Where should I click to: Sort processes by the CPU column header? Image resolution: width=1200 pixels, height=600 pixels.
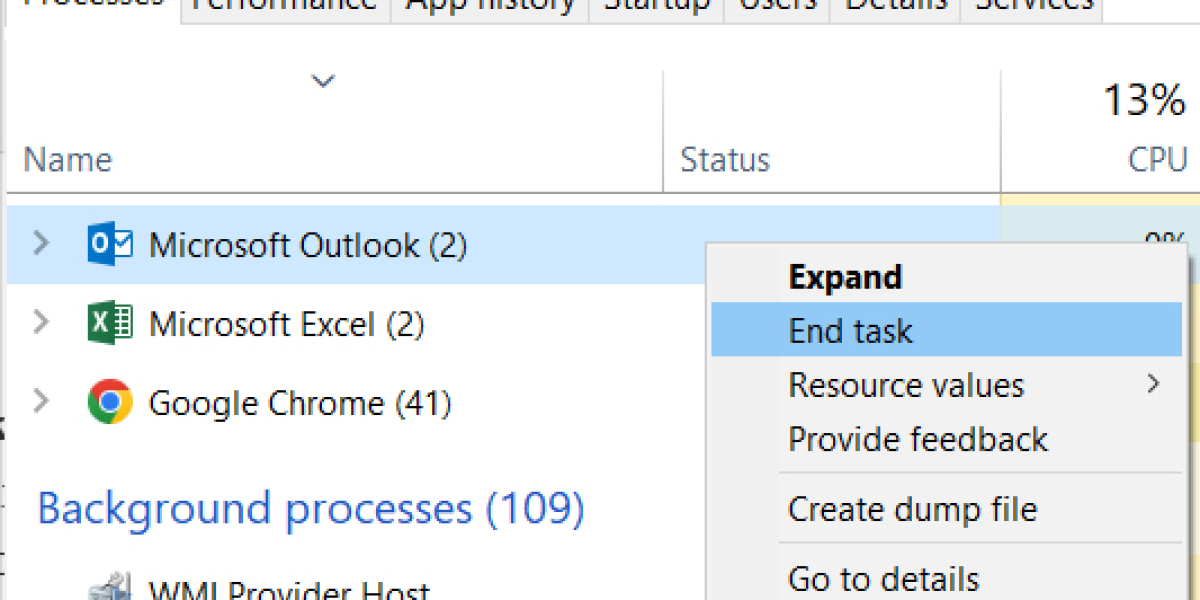coord(1156,158)
